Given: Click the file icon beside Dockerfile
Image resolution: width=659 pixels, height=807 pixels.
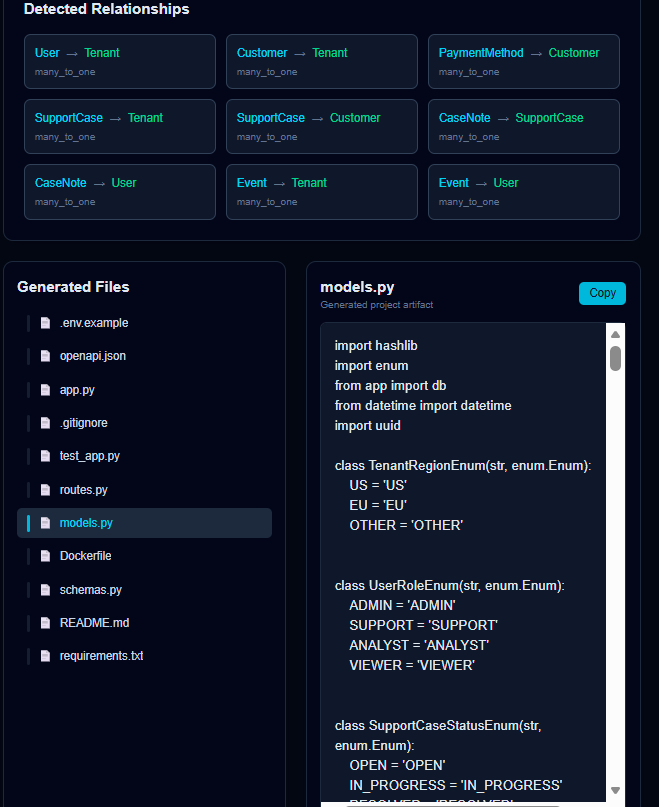Looking at the screenshot, I should [45, 555].
